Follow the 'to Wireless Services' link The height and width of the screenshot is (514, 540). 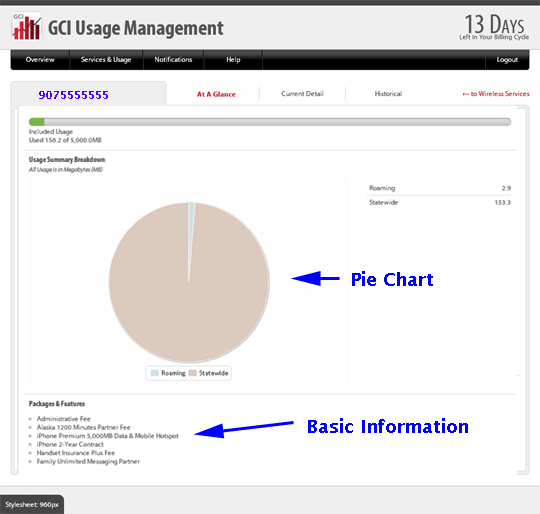pos(496,94)
